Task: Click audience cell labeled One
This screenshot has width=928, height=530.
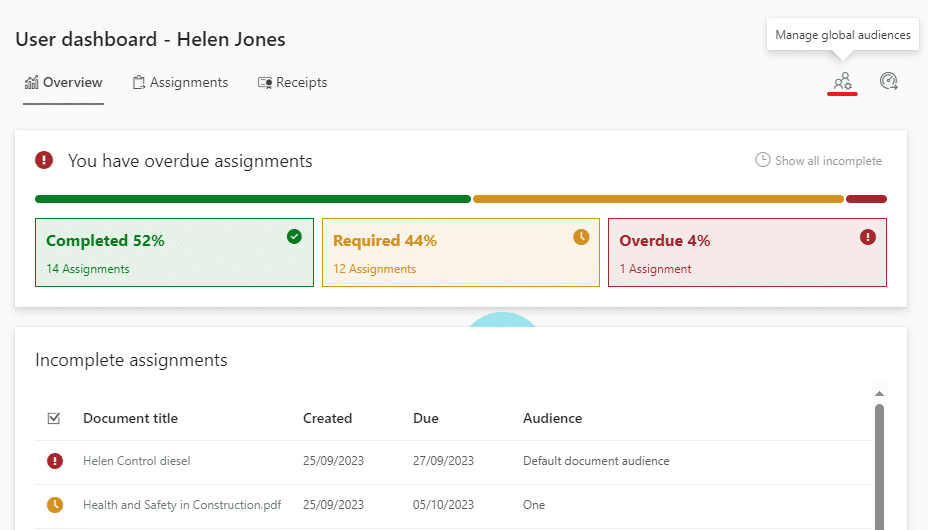Action: 534,505
